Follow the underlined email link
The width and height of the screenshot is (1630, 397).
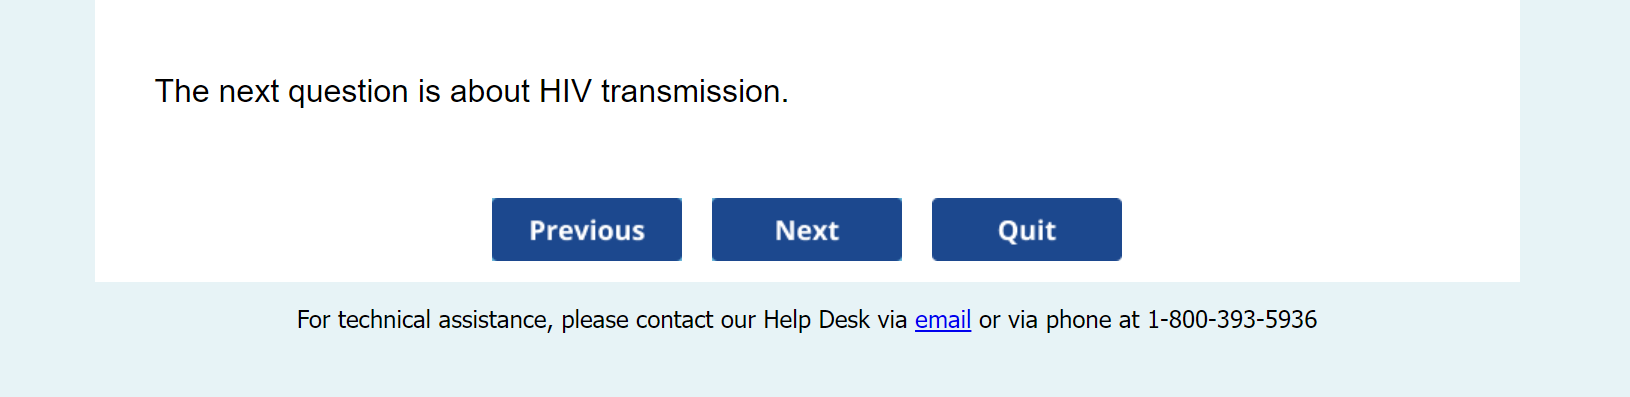coord(943,320)
